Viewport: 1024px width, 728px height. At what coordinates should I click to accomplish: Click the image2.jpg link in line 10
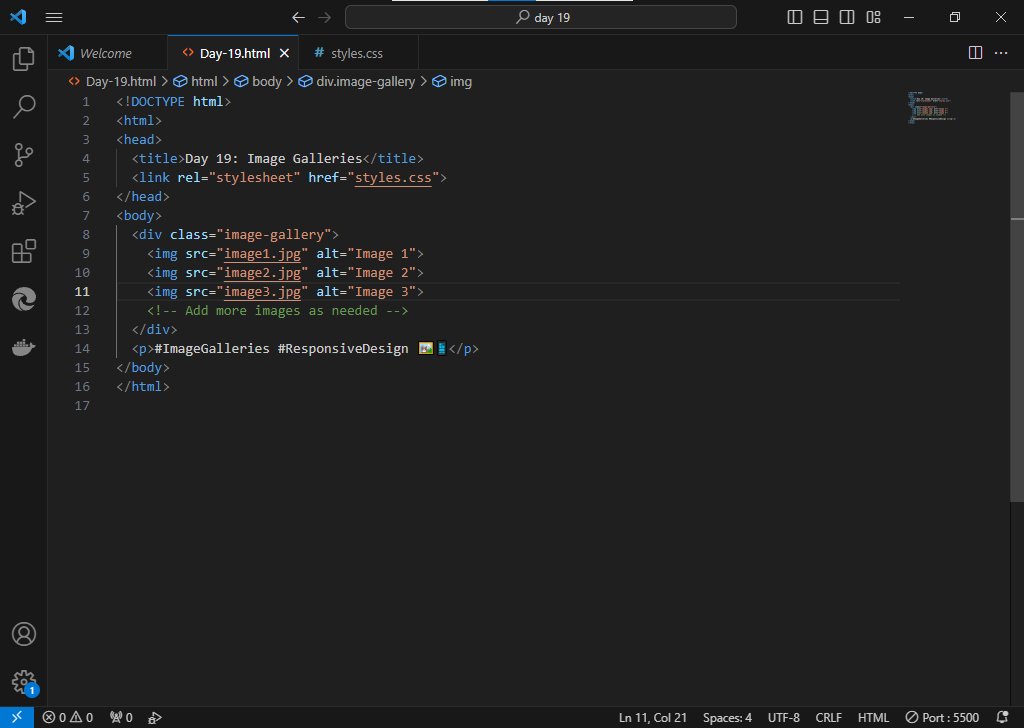tap(263, 272)
